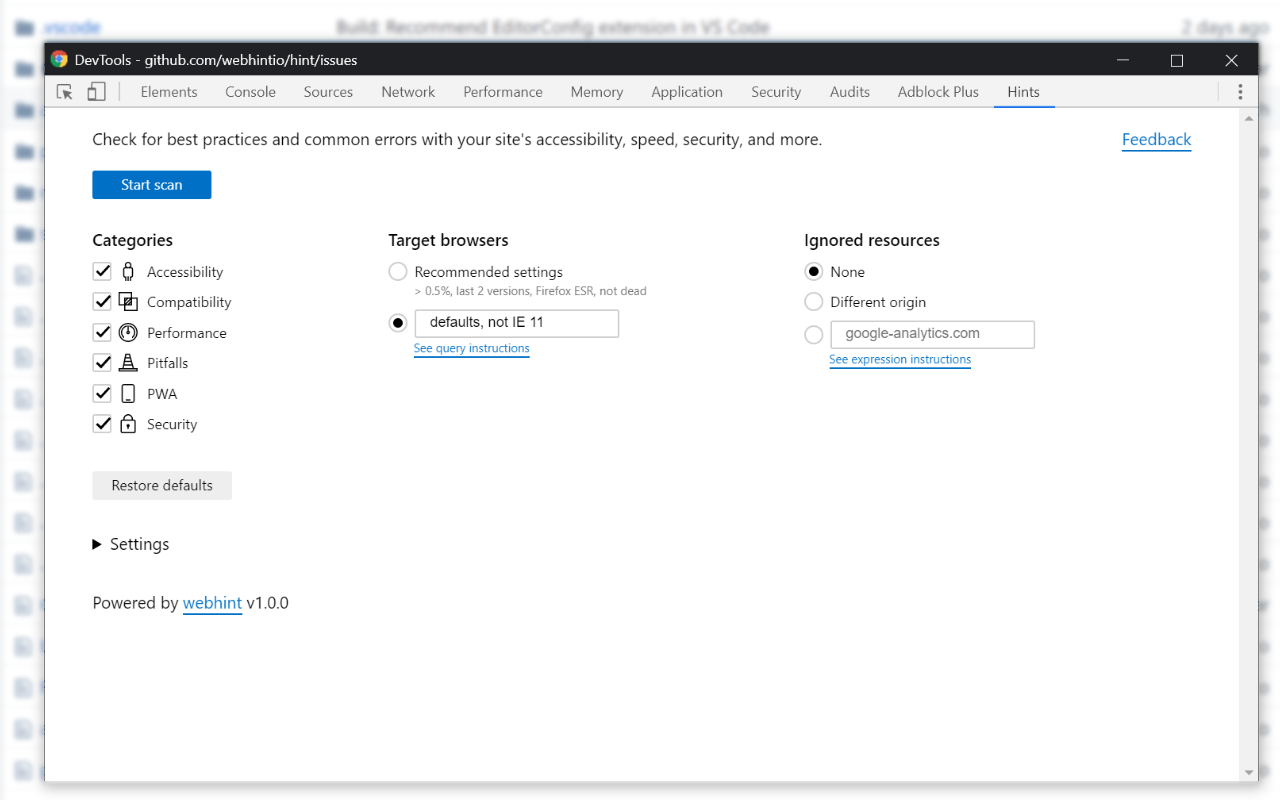Open the customize DevTools three-dot menu
The image size is (1280, 800).
[1240, 91]
